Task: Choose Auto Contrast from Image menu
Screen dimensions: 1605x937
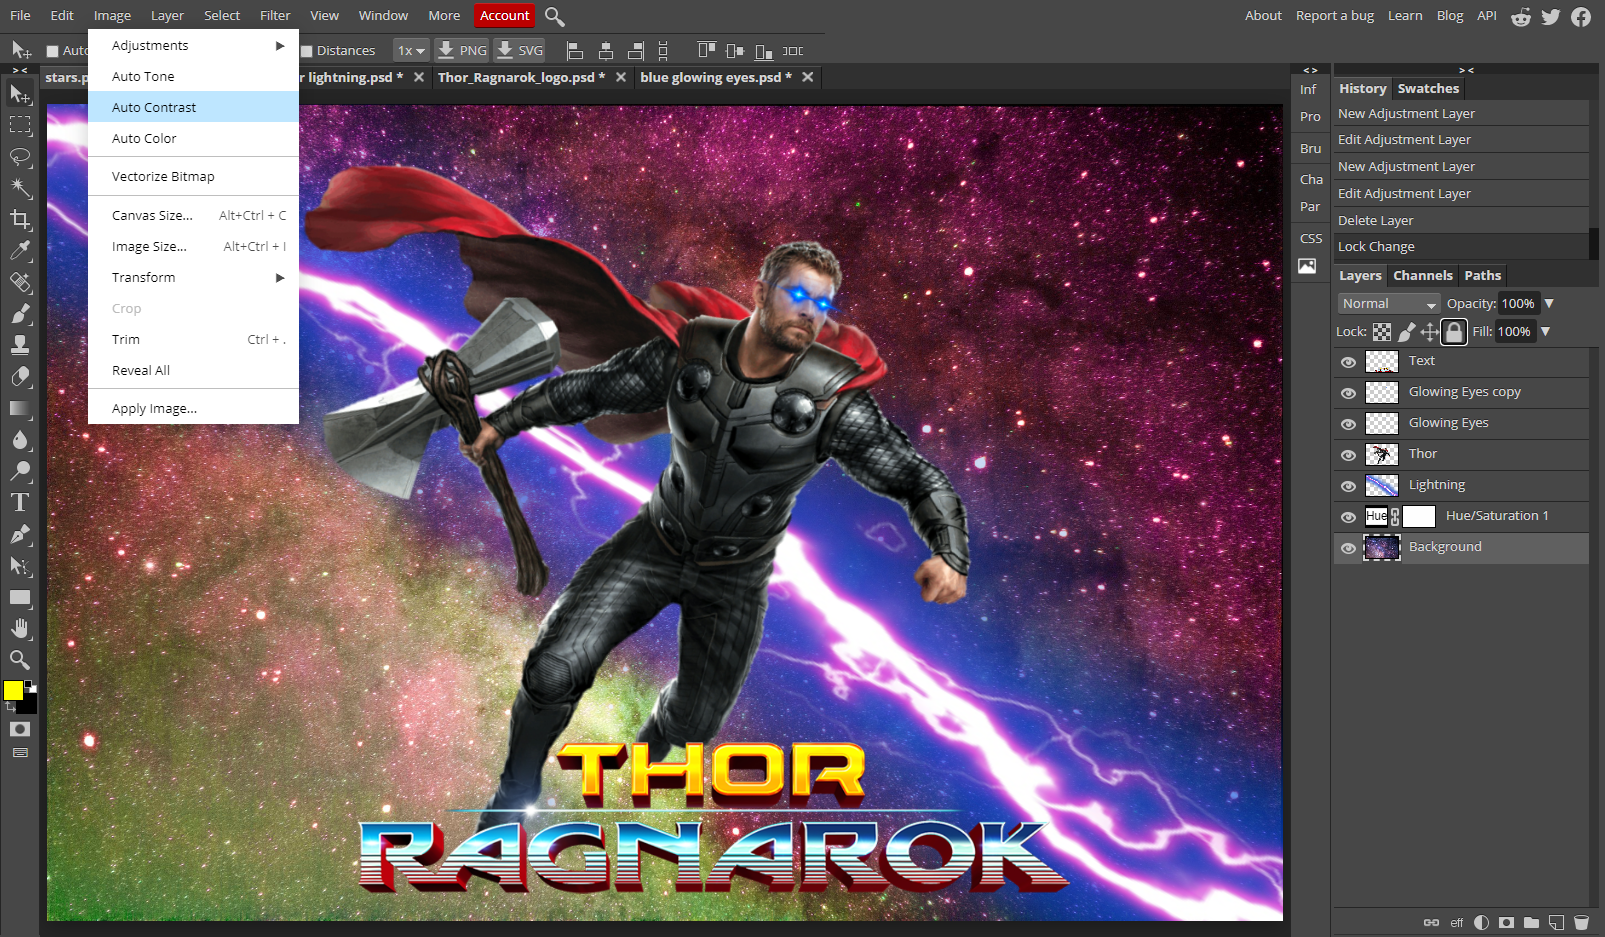Action: click(193, 107)
